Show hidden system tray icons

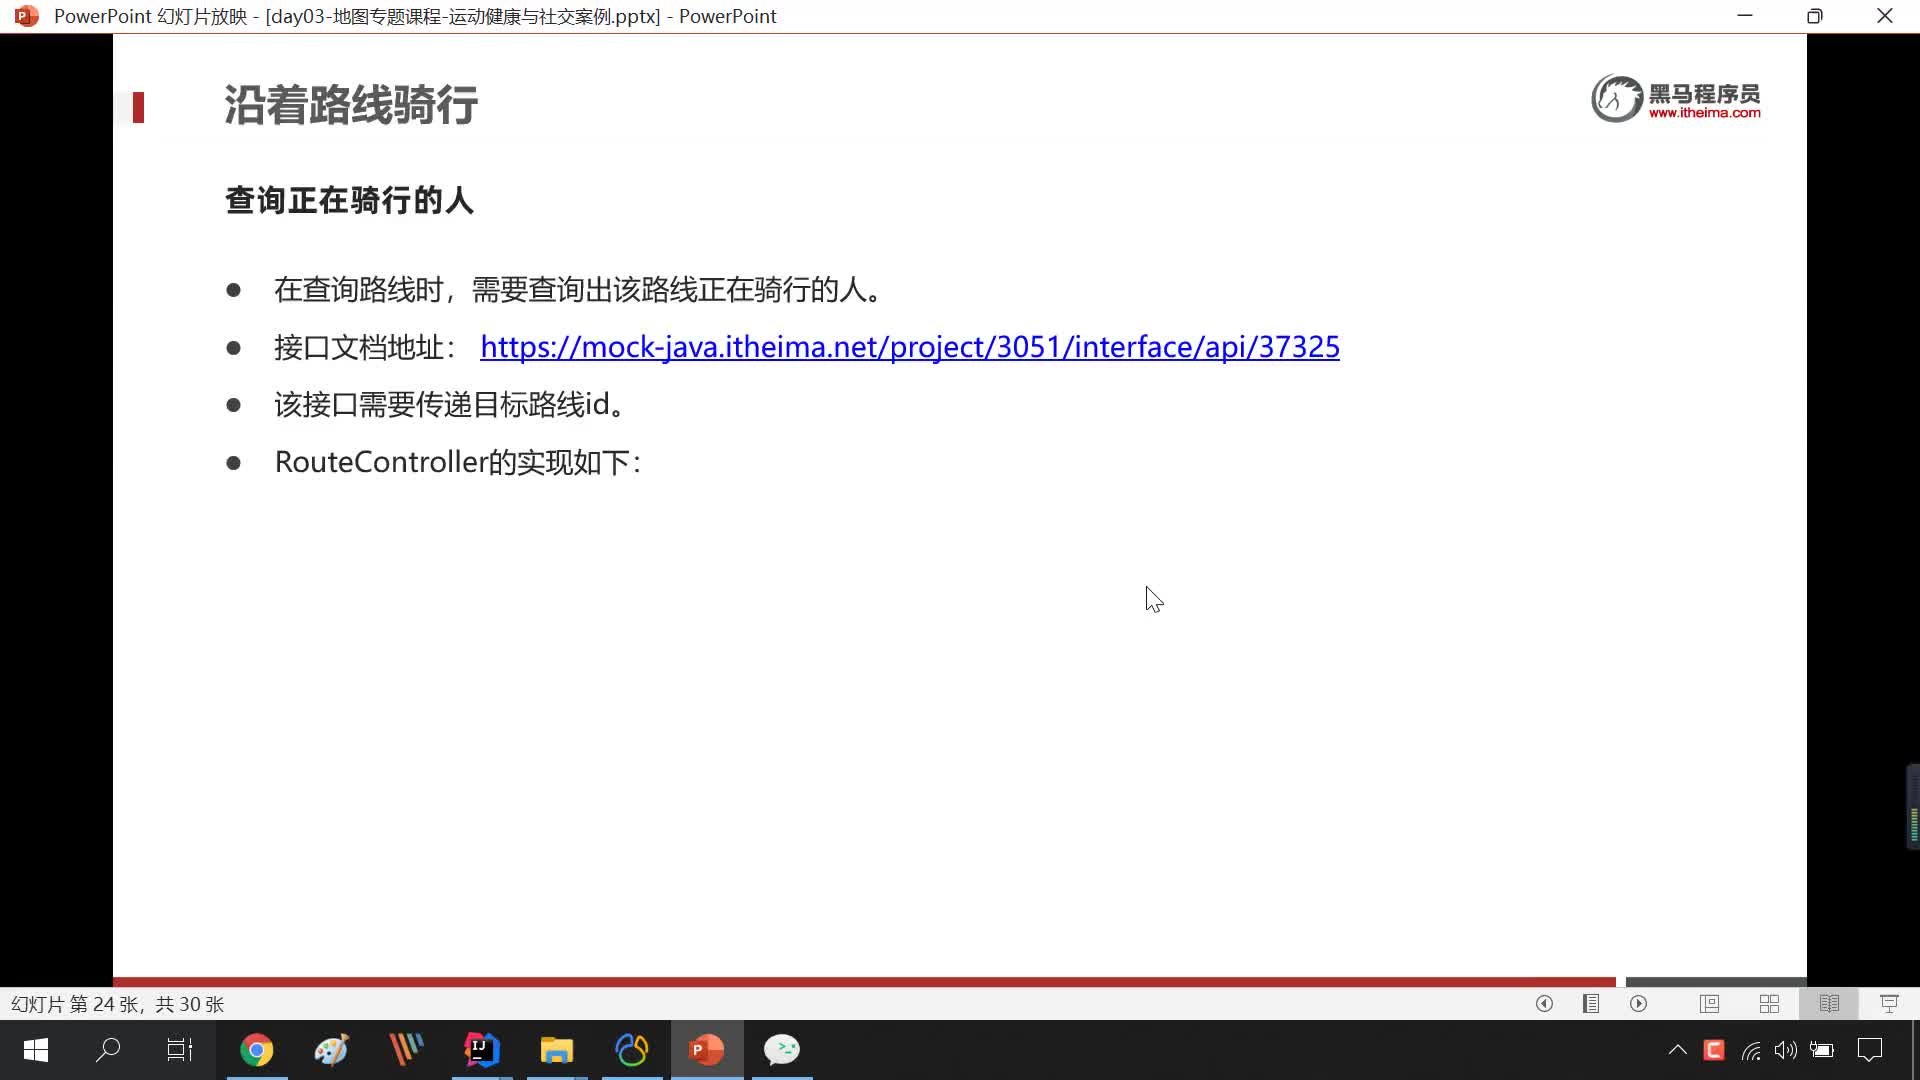click(x=1678, y=1050)
